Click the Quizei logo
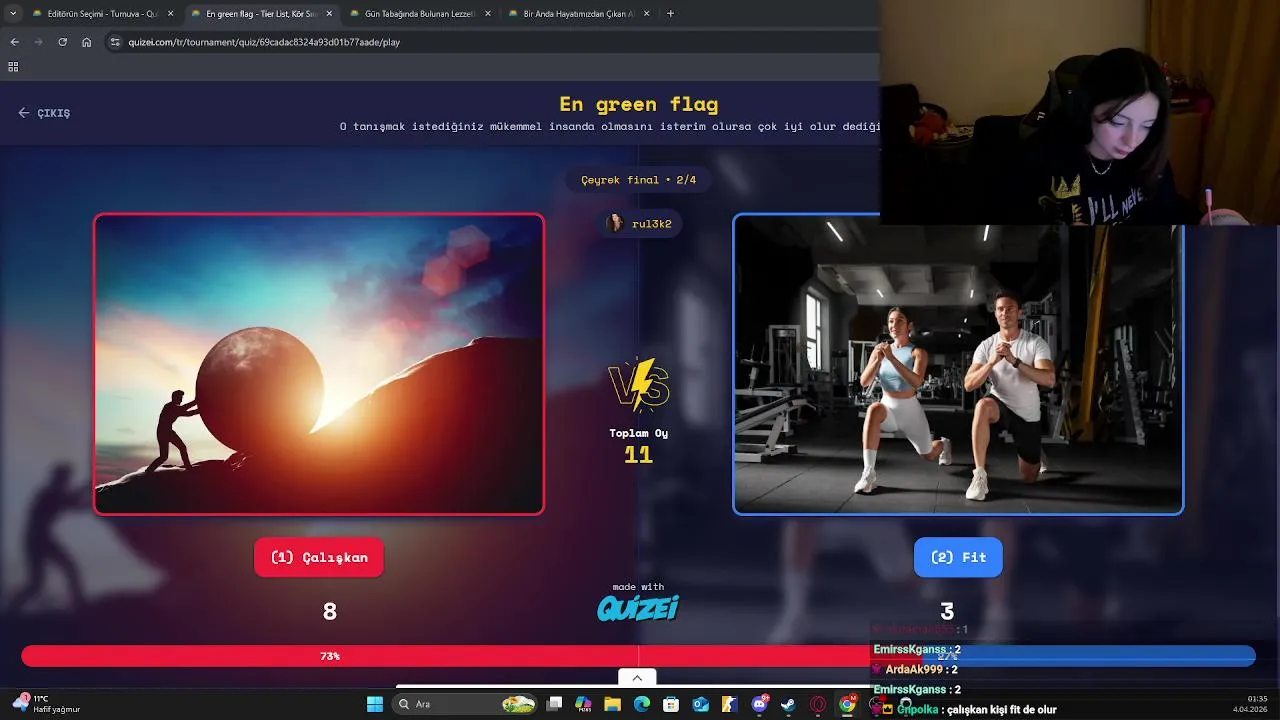Screen dimensions: 1280x720 pyautogui.click(x=638, y=607)
